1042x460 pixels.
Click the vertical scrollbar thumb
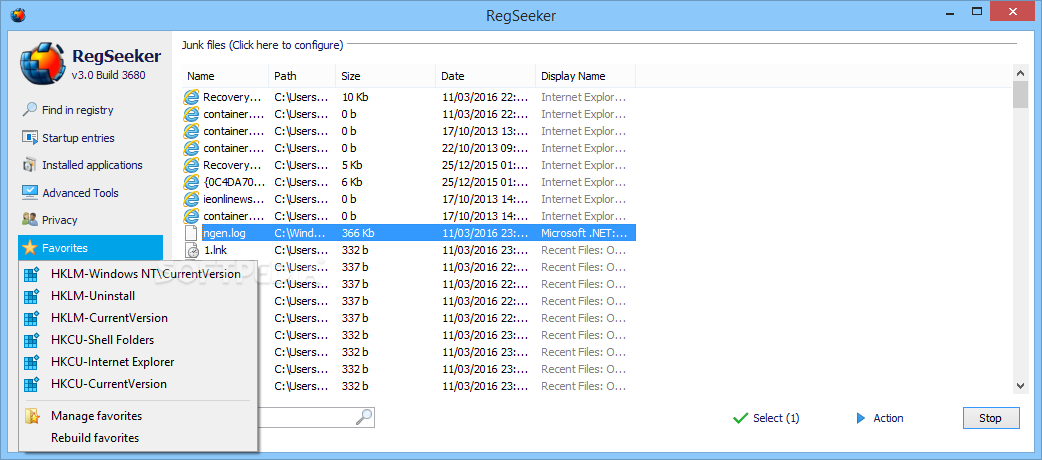1021,93
